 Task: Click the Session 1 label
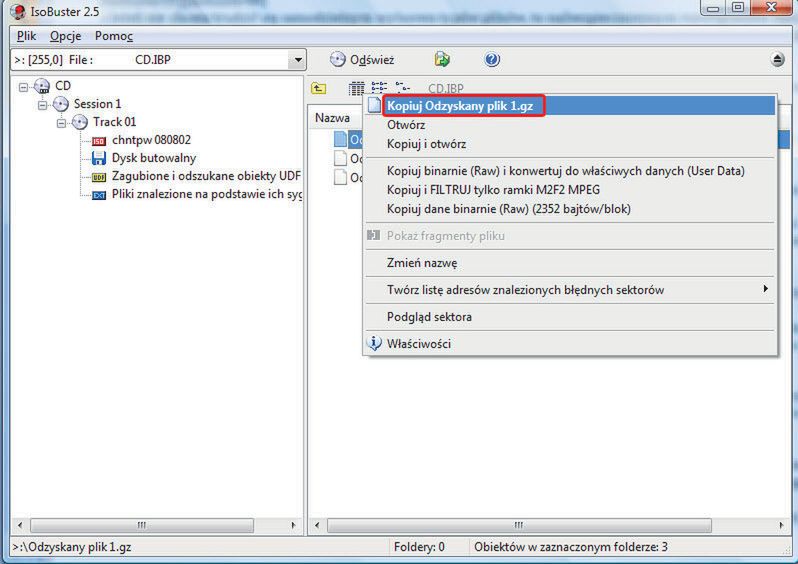pos(97,104)
